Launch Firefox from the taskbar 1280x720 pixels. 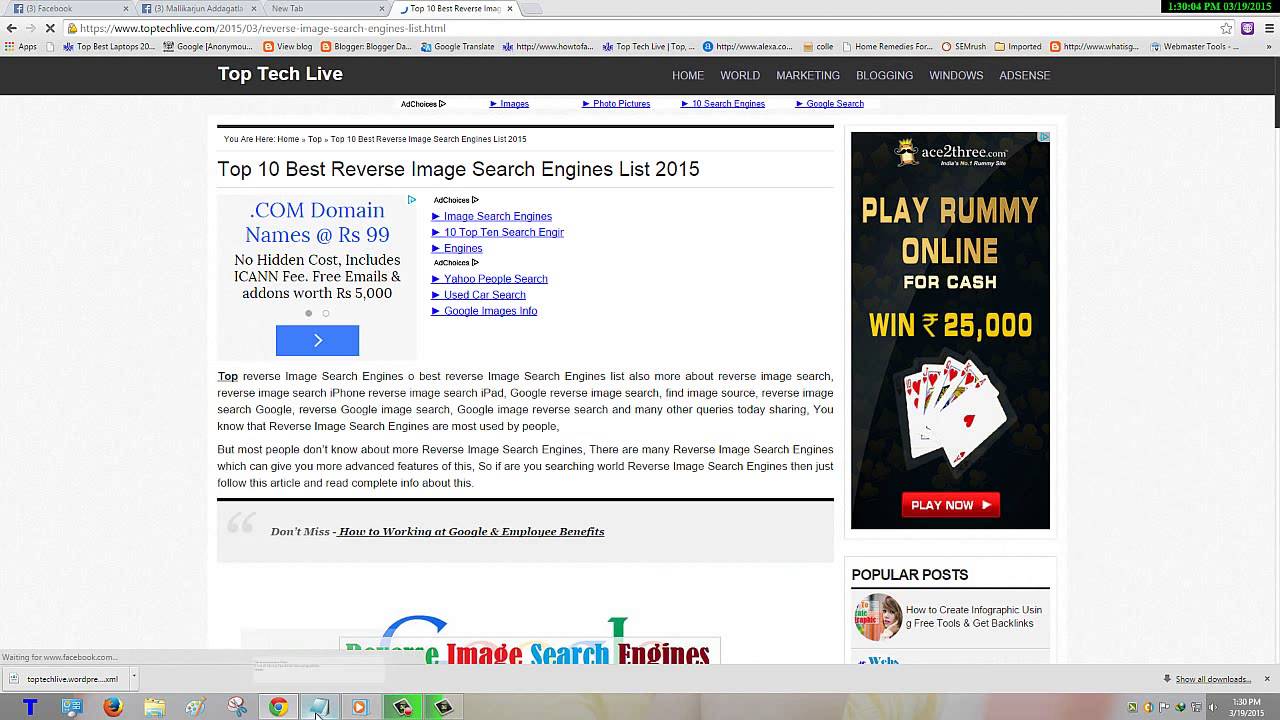coord(113,707)
